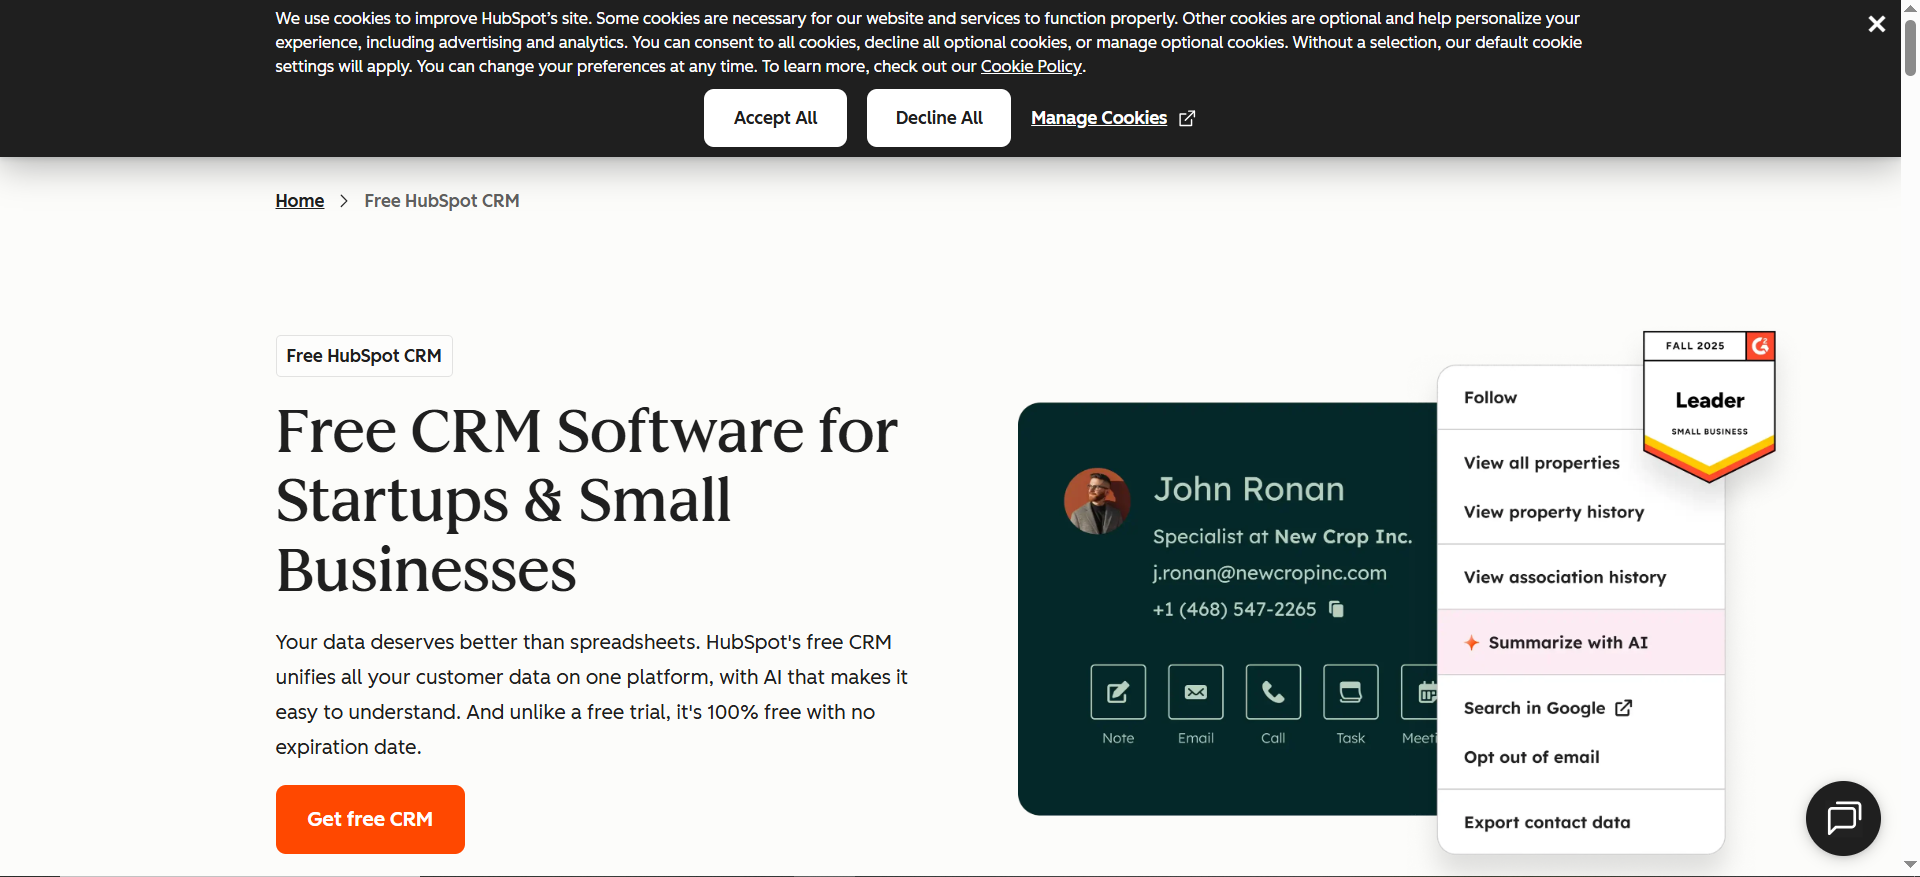1920x877 pixels.
Task: Click the Note icon on contact card
Action: (1118, 692)
